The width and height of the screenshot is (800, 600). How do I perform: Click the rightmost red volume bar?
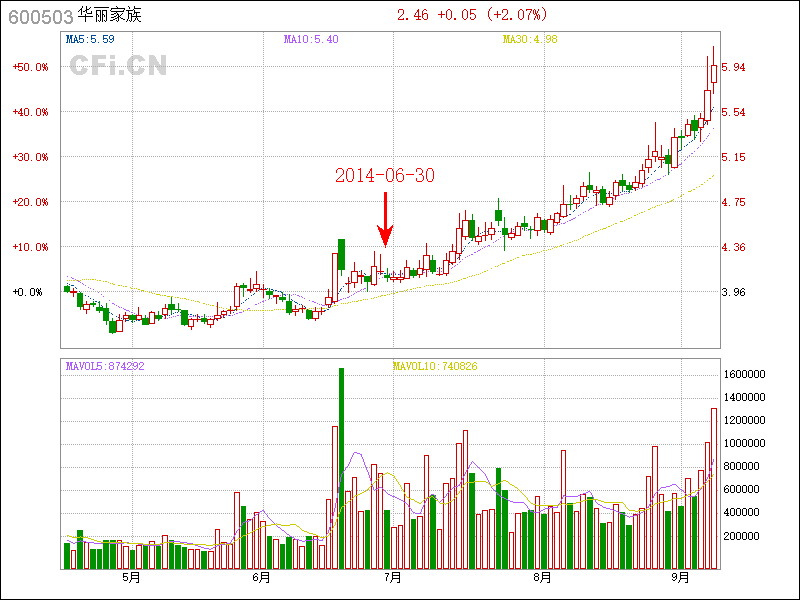coord(714,488)
